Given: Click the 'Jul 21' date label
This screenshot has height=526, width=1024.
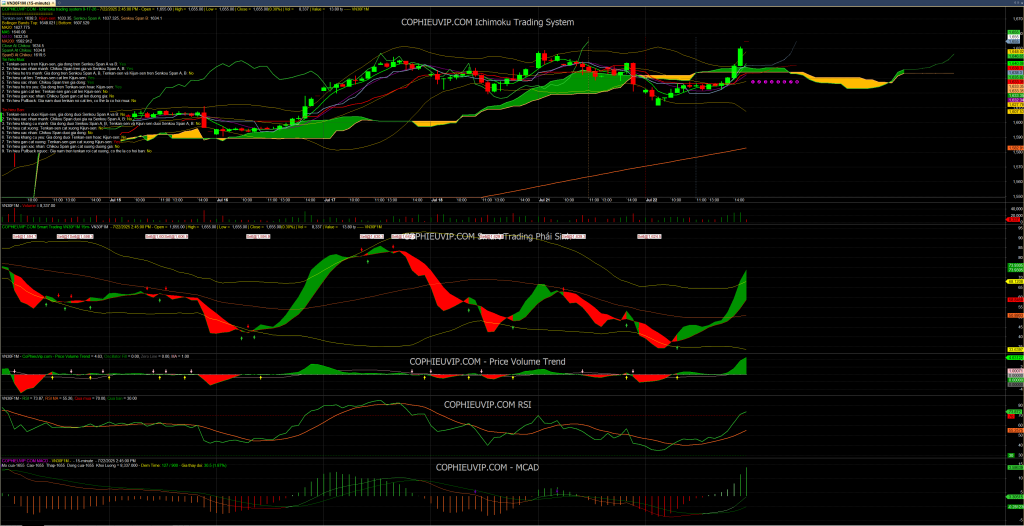Looking at the screenshot, I should [544, 199].
